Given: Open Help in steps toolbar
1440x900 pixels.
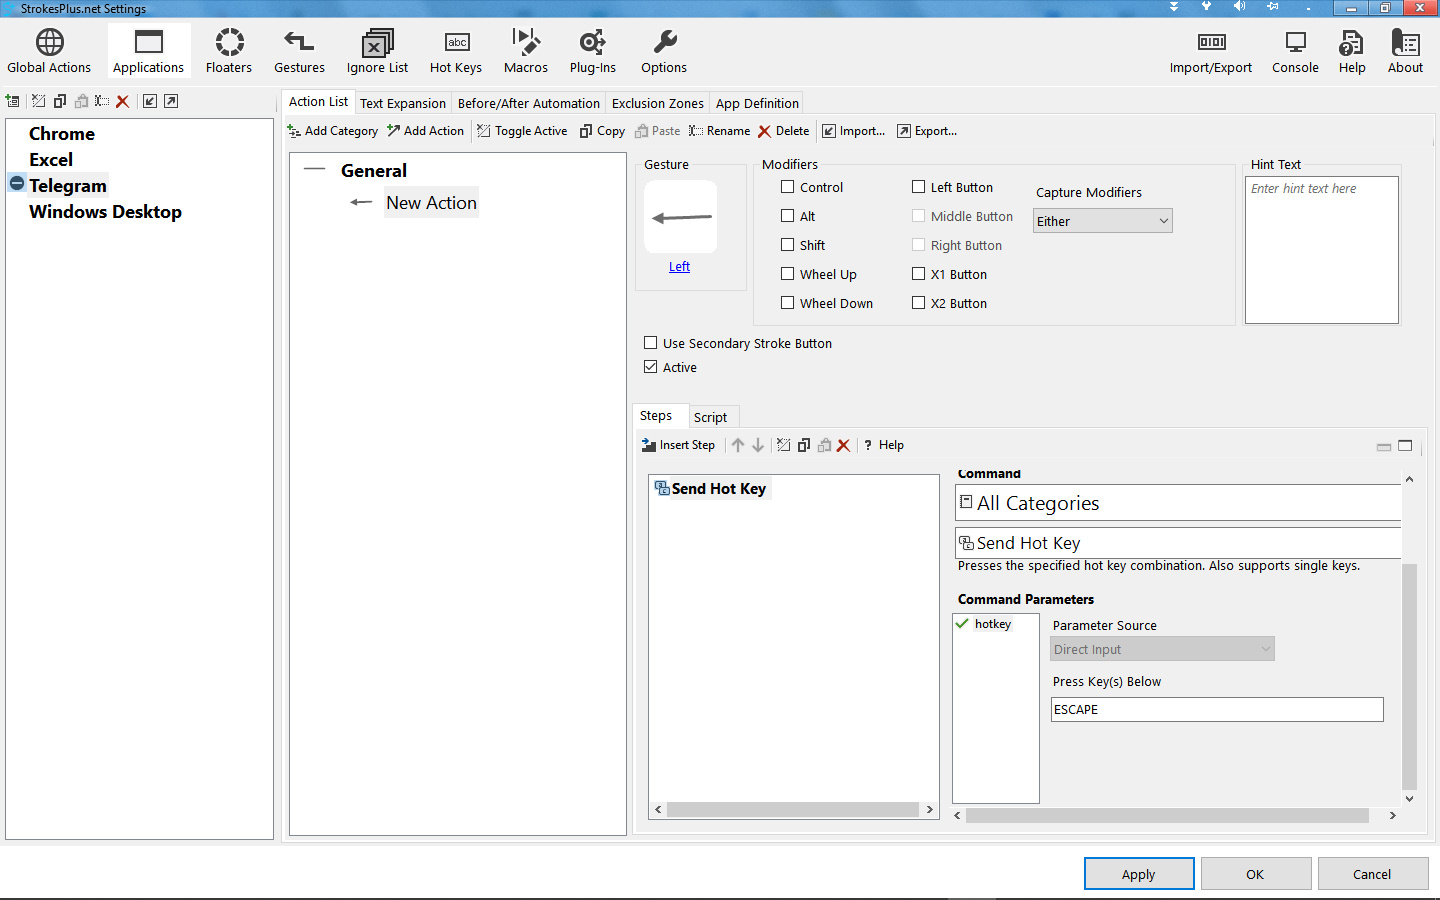Looking at the screenshot, I should click(884, 445).
